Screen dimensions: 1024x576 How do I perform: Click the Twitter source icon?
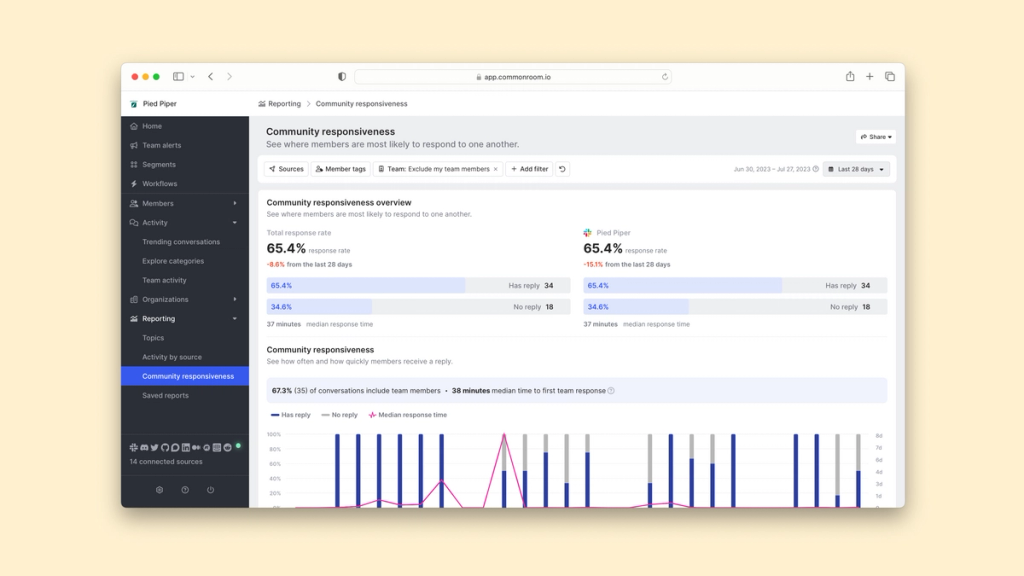coord(154,447)
